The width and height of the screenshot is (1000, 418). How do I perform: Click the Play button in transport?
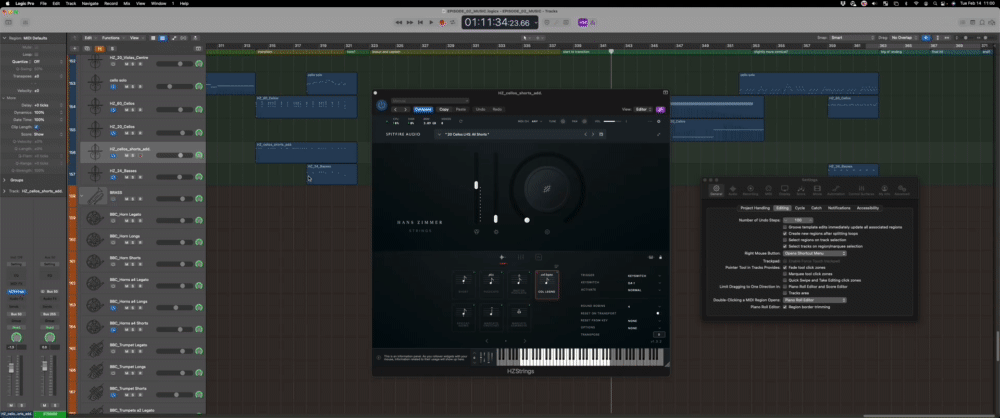pos(431,22)
